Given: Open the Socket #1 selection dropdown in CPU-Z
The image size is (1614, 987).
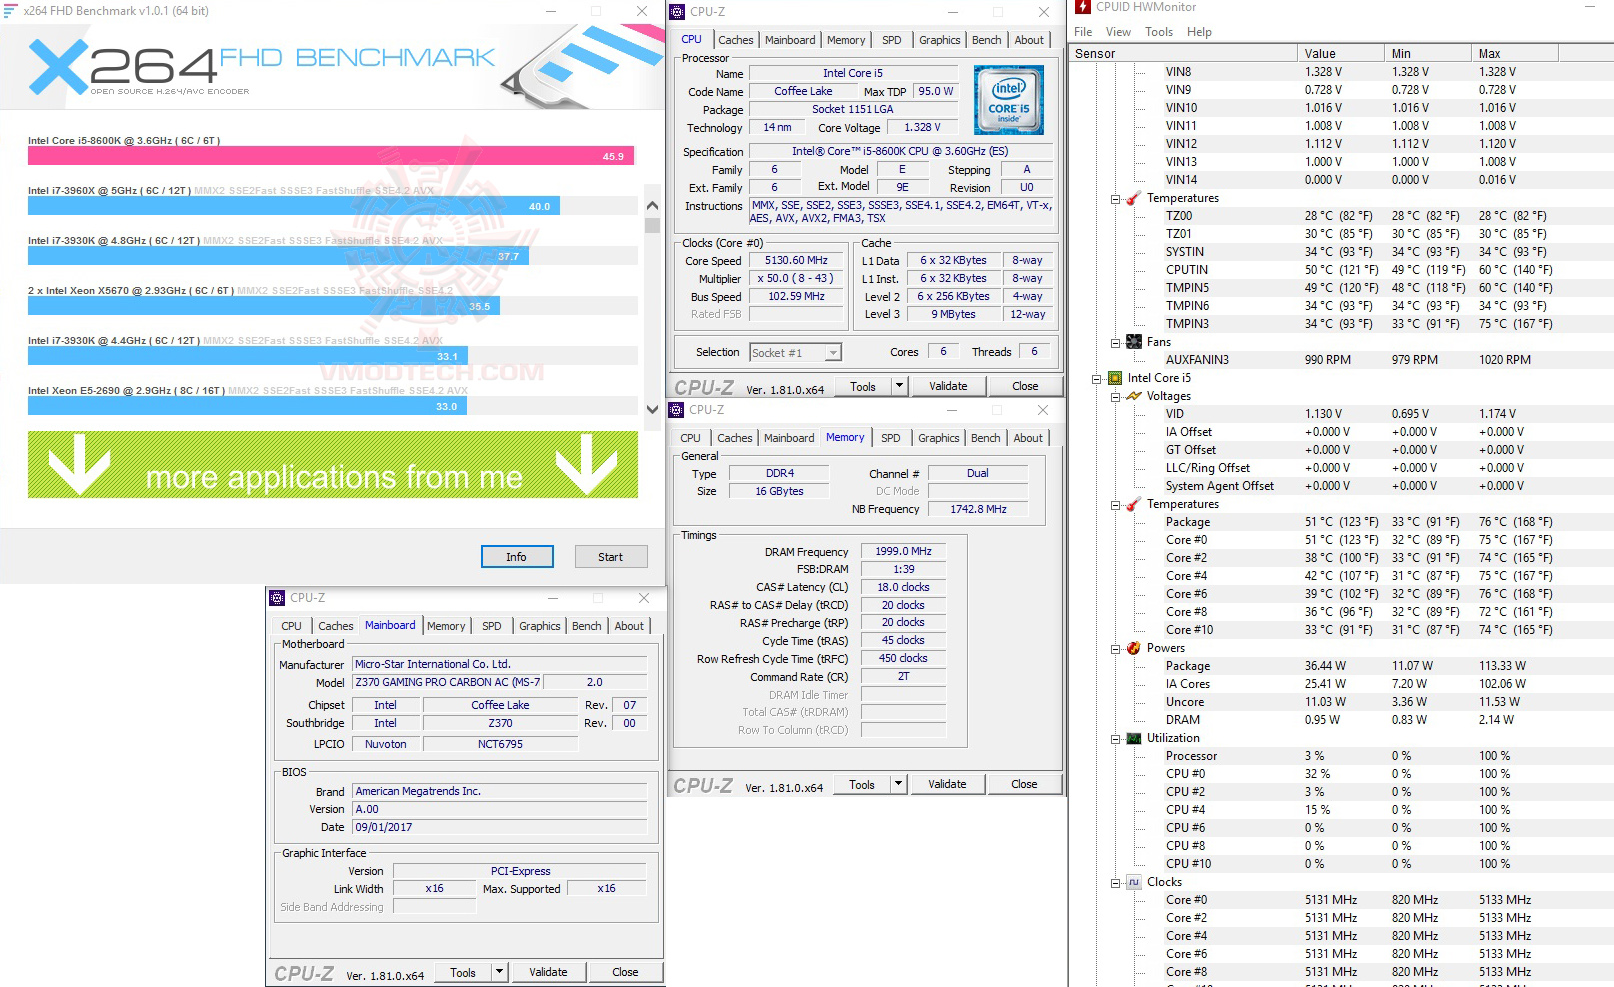Looking at the screenshot, I should 833,352.
